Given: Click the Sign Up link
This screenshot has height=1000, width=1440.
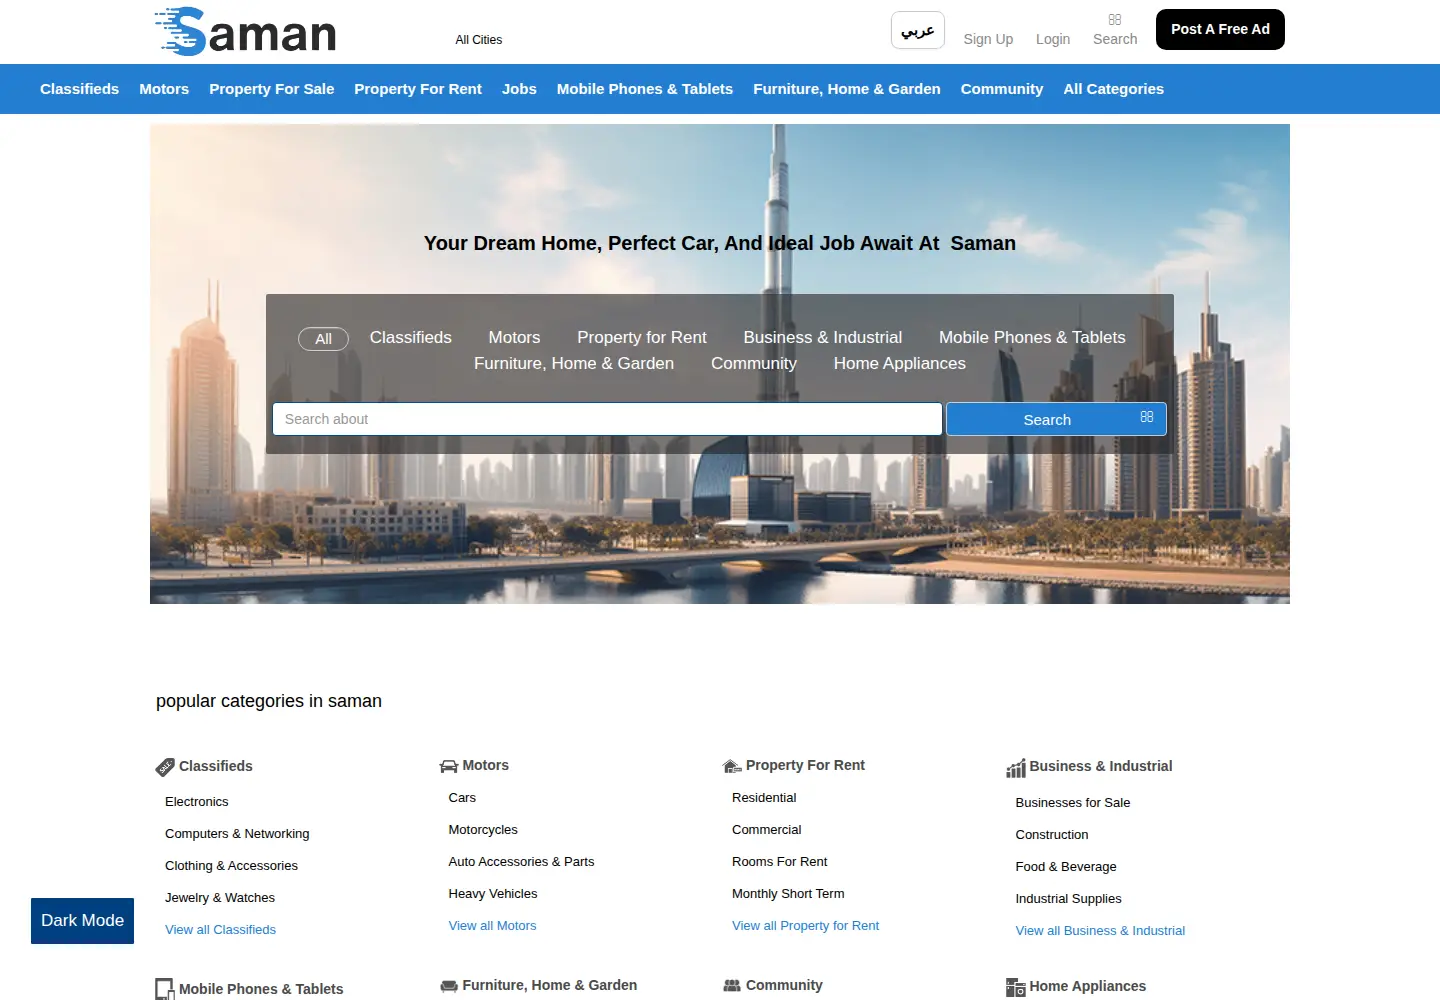Looking at the screenshot, I should (x=988, y=39).
